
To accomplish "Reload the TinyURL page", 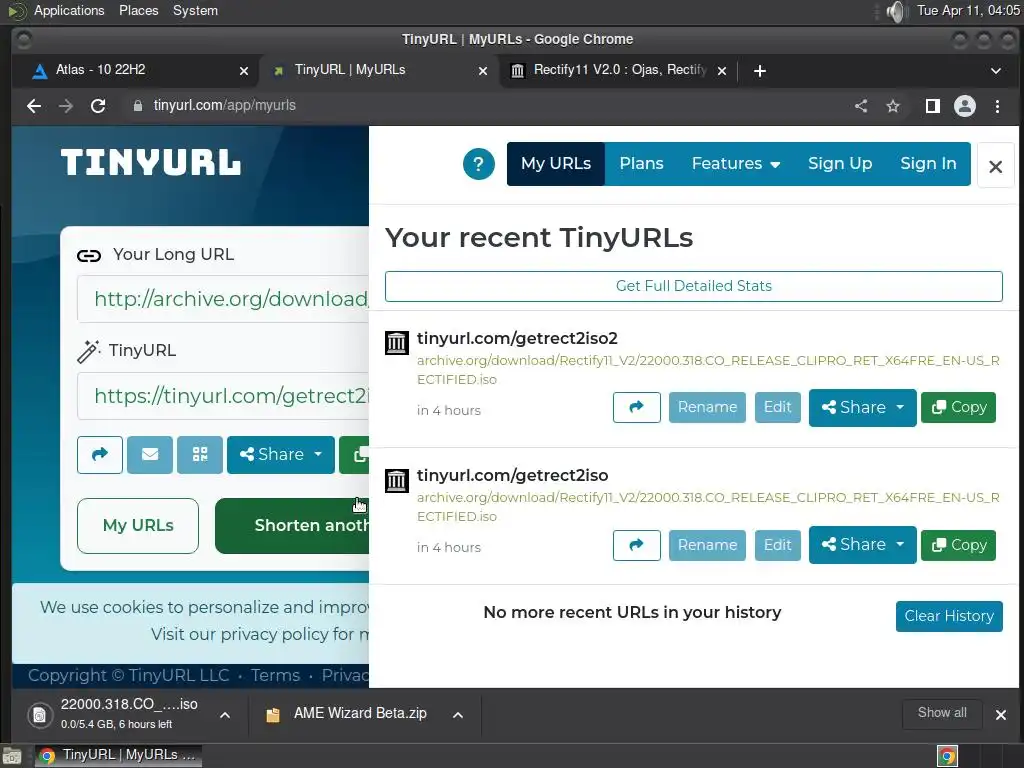I will coord(98,106).
